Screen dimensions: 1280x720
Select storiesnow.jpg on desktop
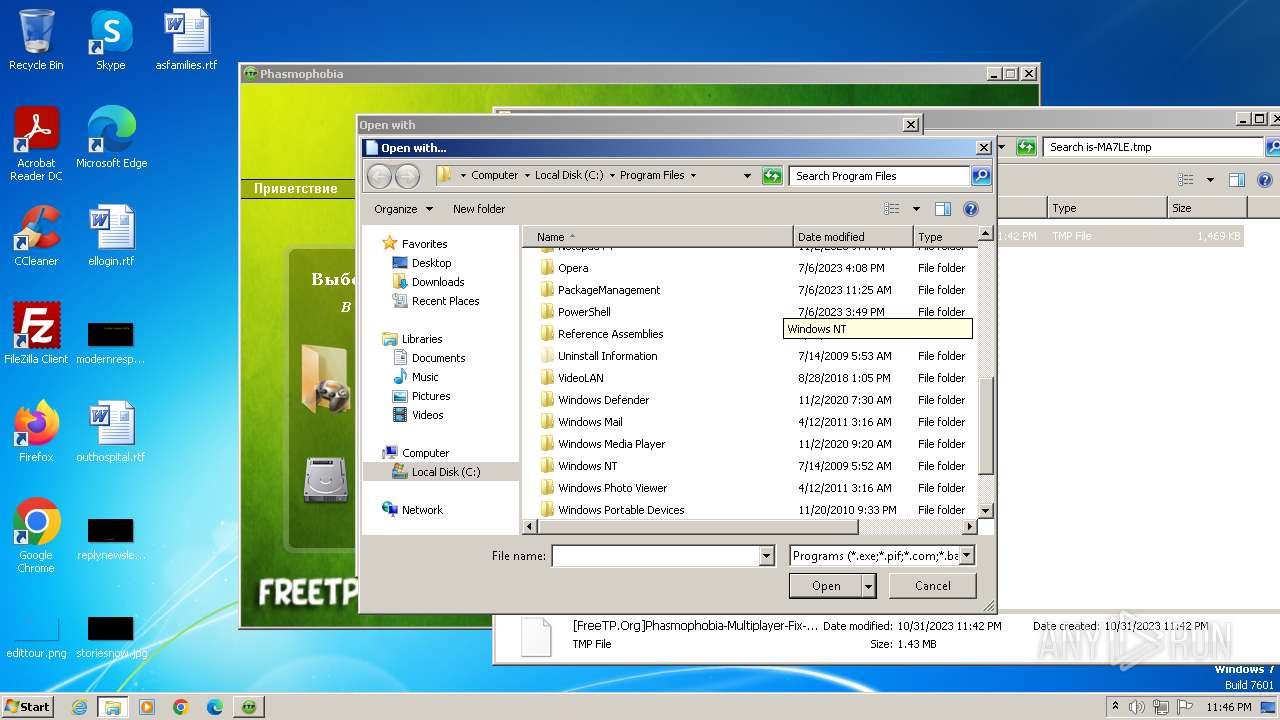111,637
